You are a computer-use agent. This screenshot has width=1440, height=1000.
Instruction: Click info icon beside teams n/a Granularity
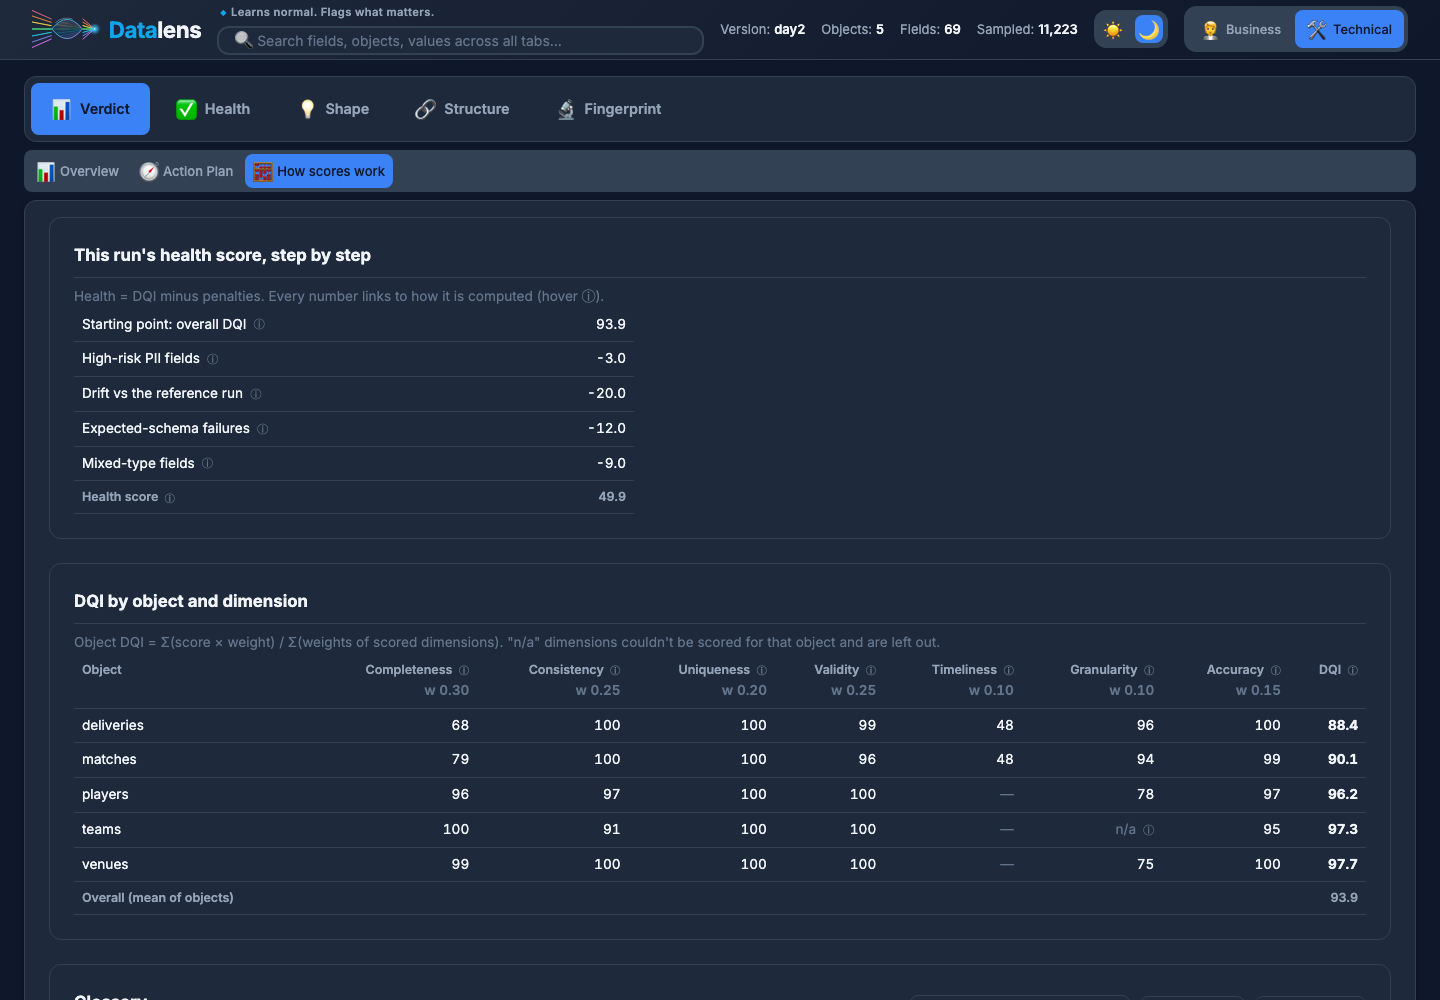(1149, 830)
